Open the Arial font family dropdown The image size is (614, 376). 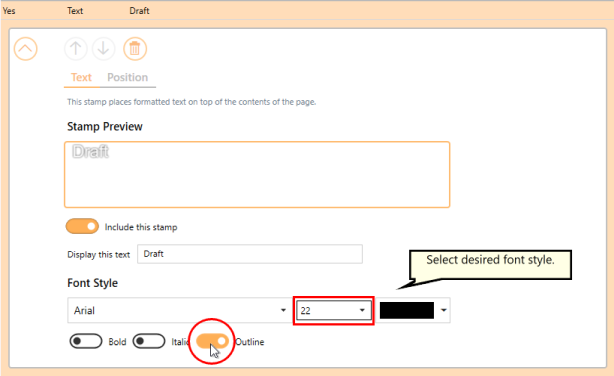click(179, 310)
